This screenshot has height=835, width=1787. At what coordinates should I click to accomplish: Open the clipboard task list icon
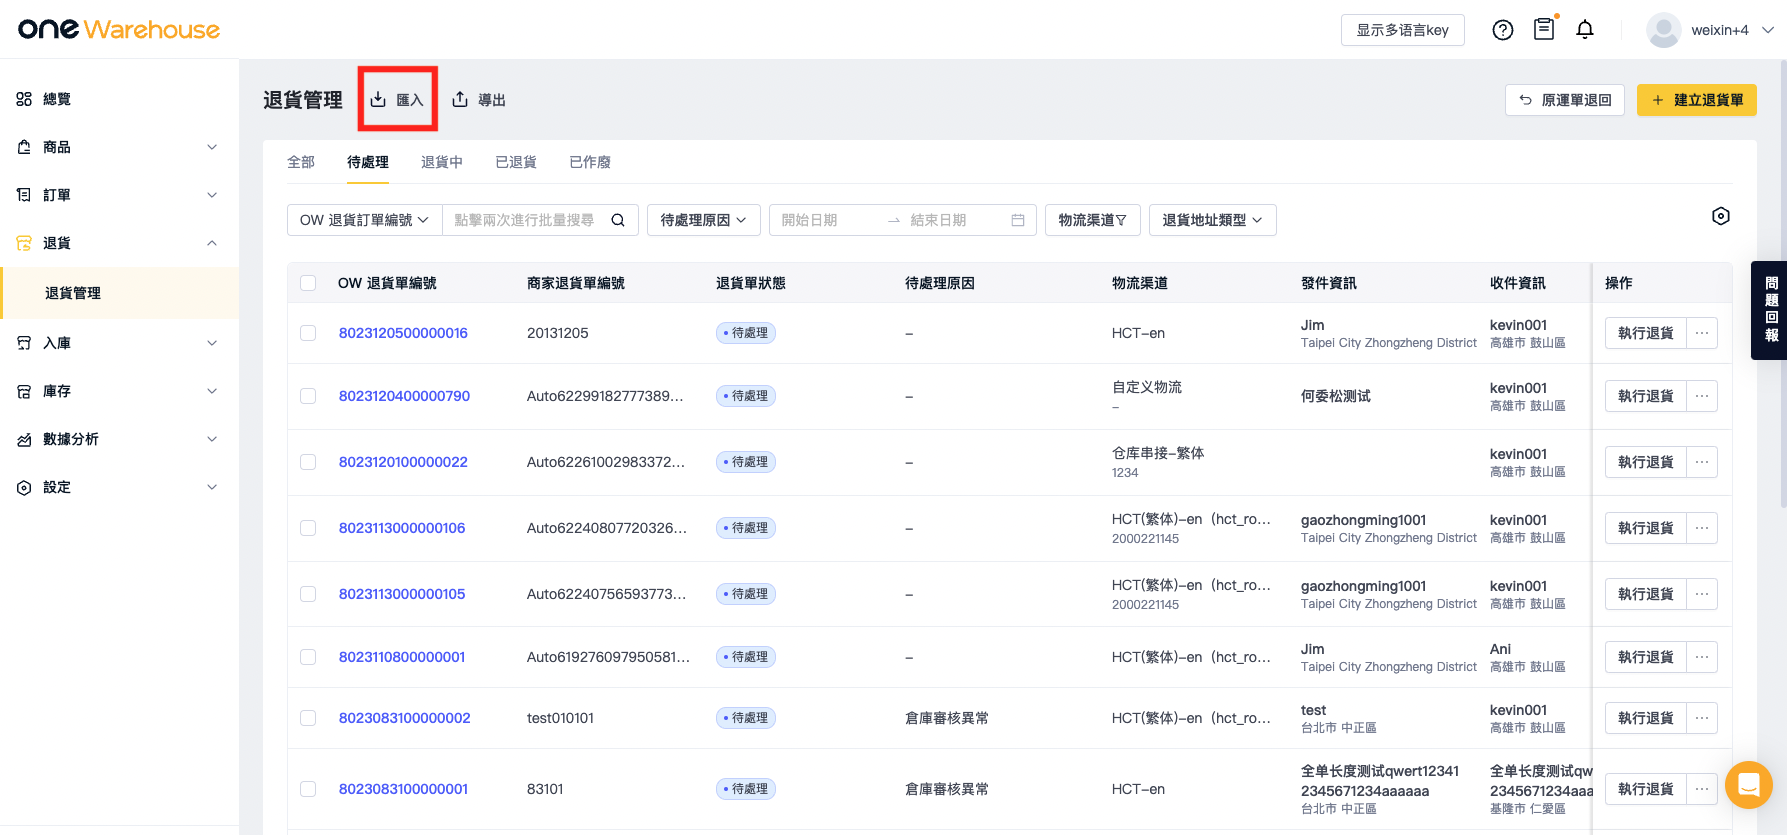click(x=1544, y=29)
